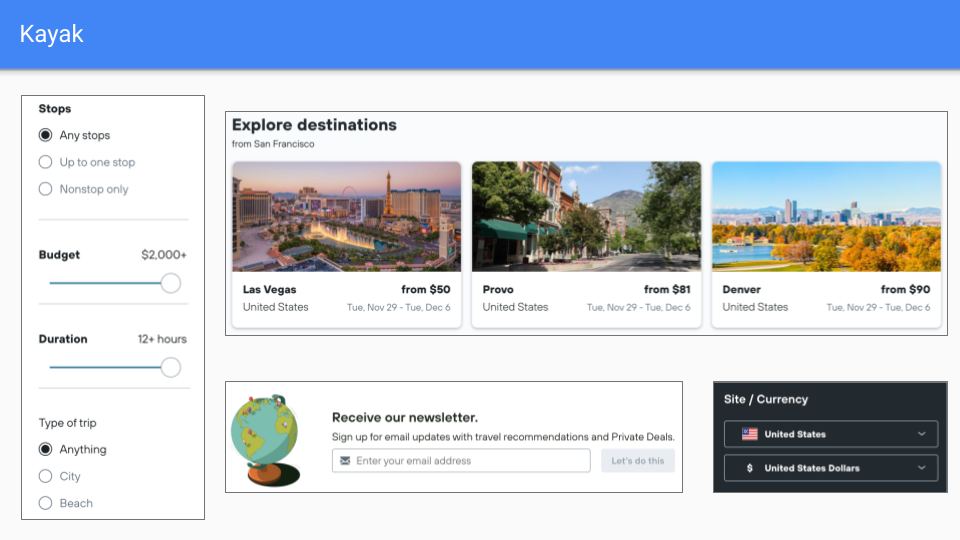Click the 'from $90' price
The image size is (960, 540).
(906, 289)
